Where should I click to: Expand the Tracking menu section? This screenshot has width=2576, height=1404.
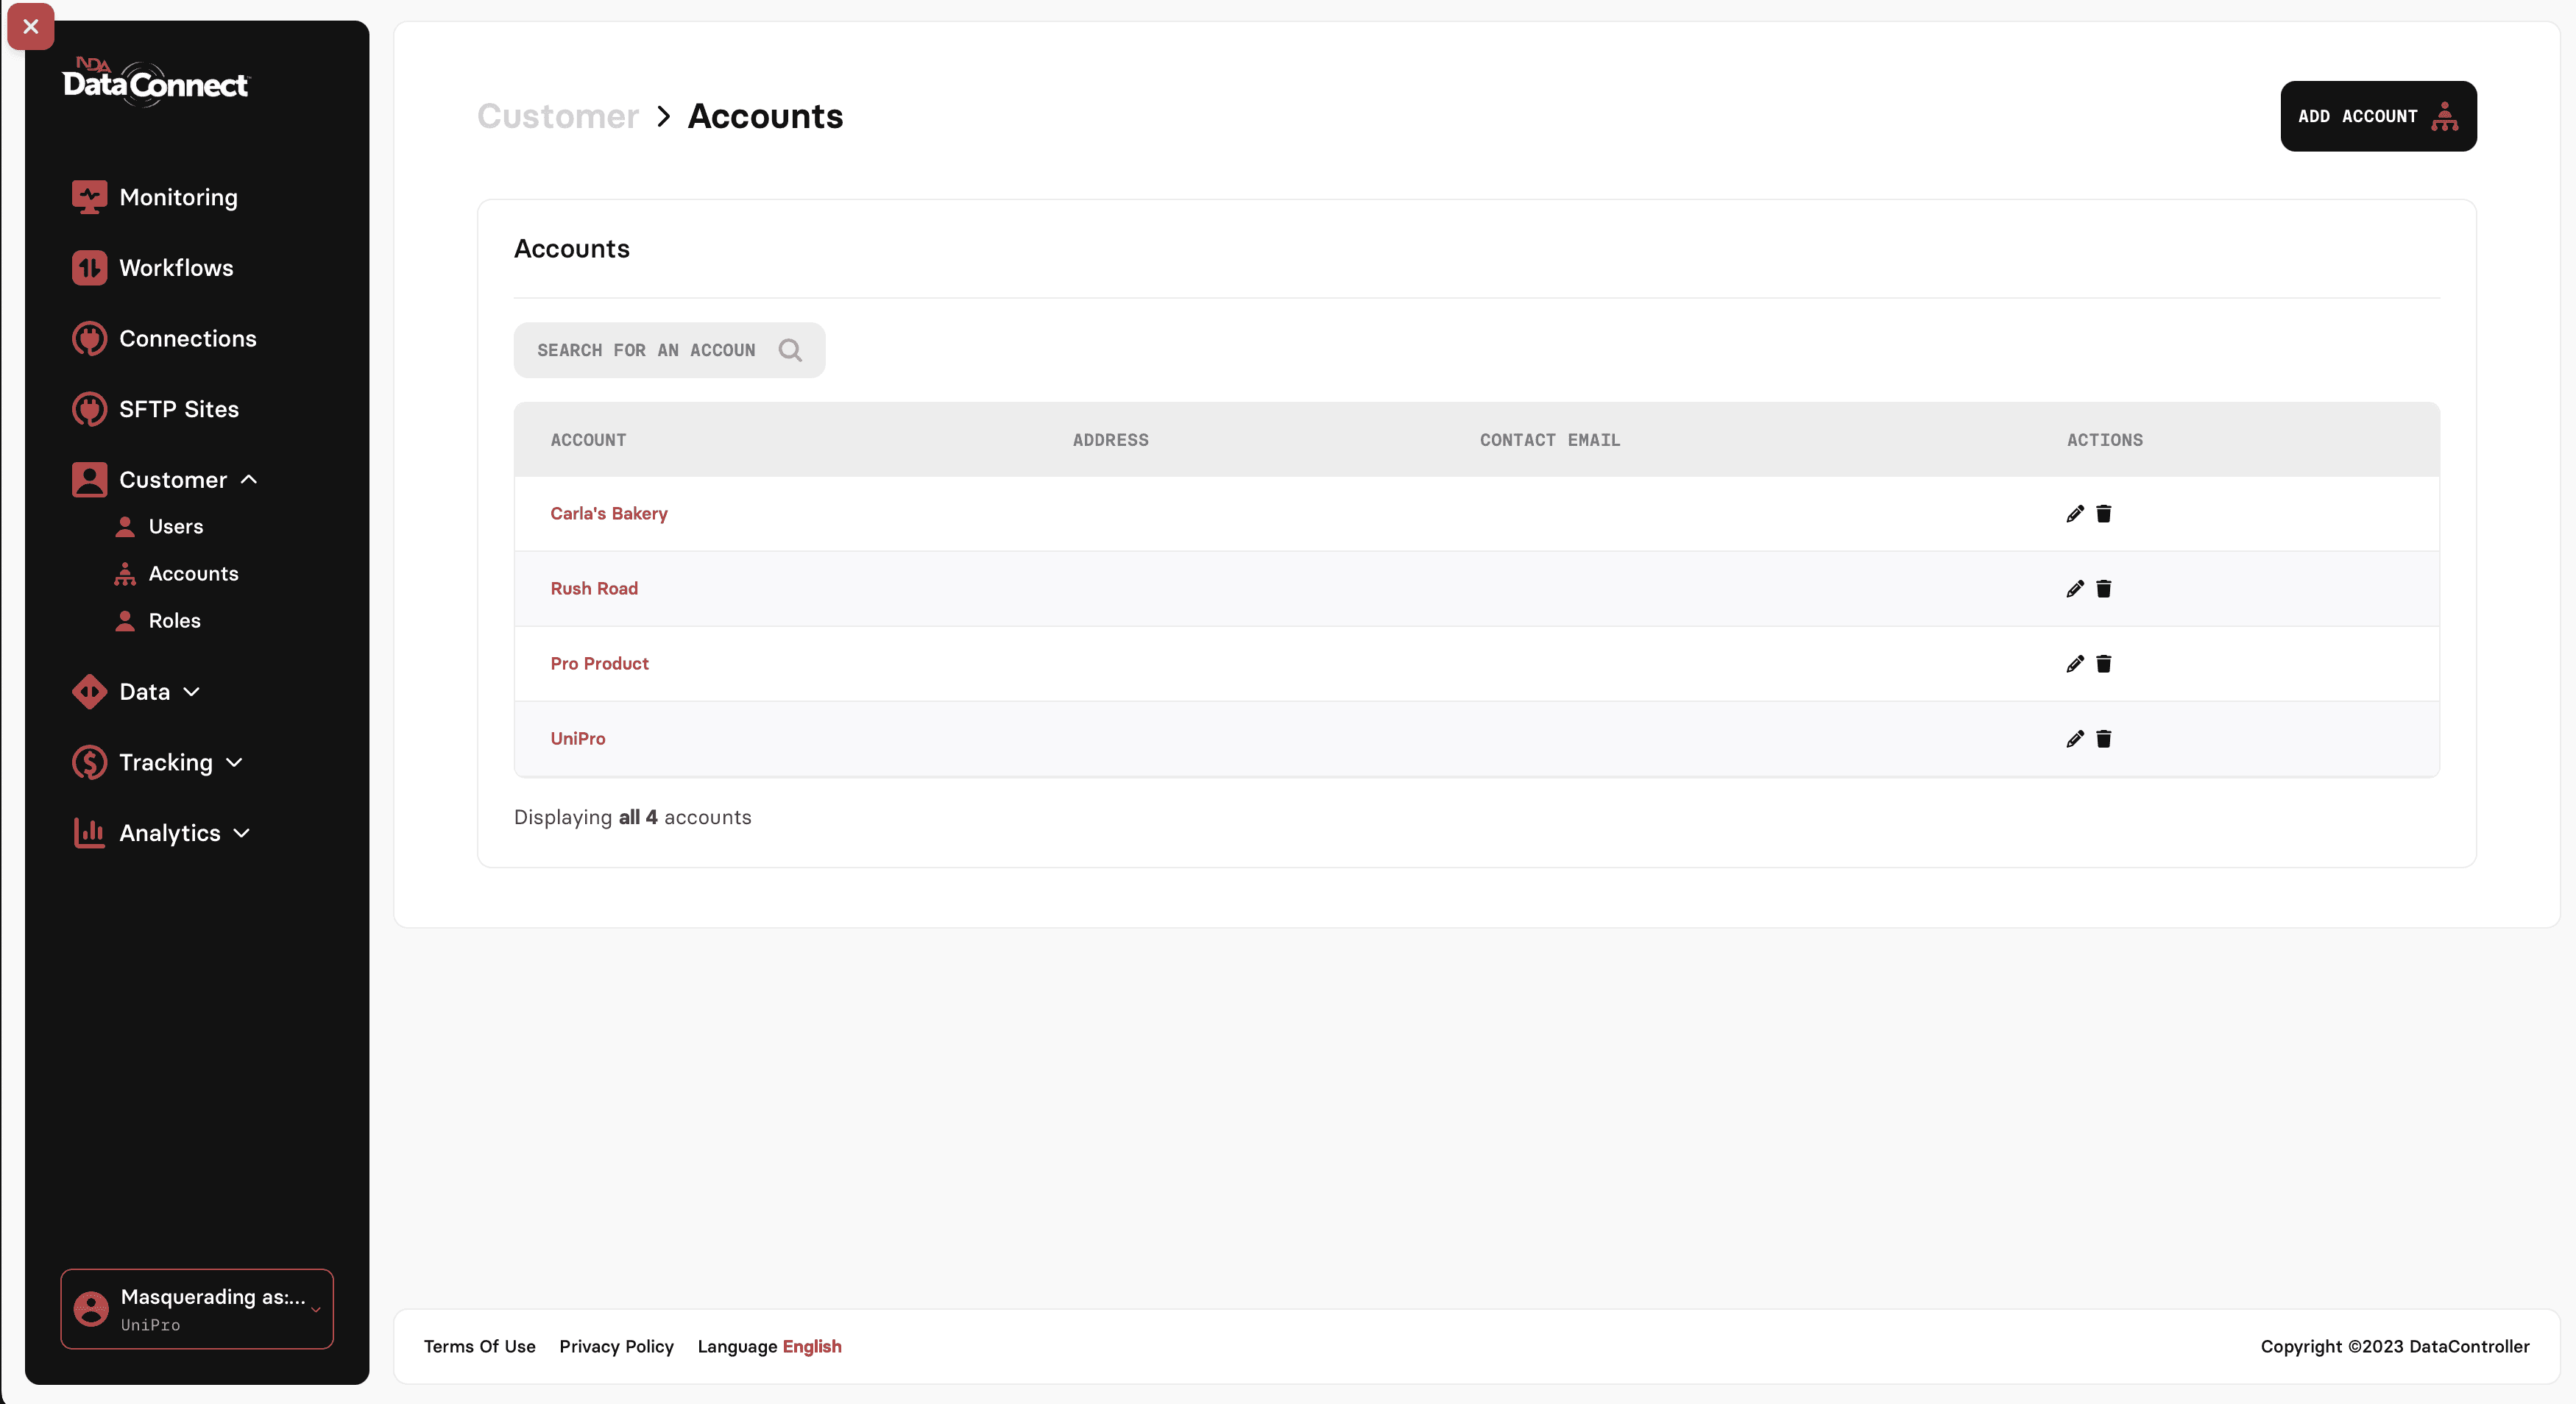pyautogui.click(x=234, y=763)
